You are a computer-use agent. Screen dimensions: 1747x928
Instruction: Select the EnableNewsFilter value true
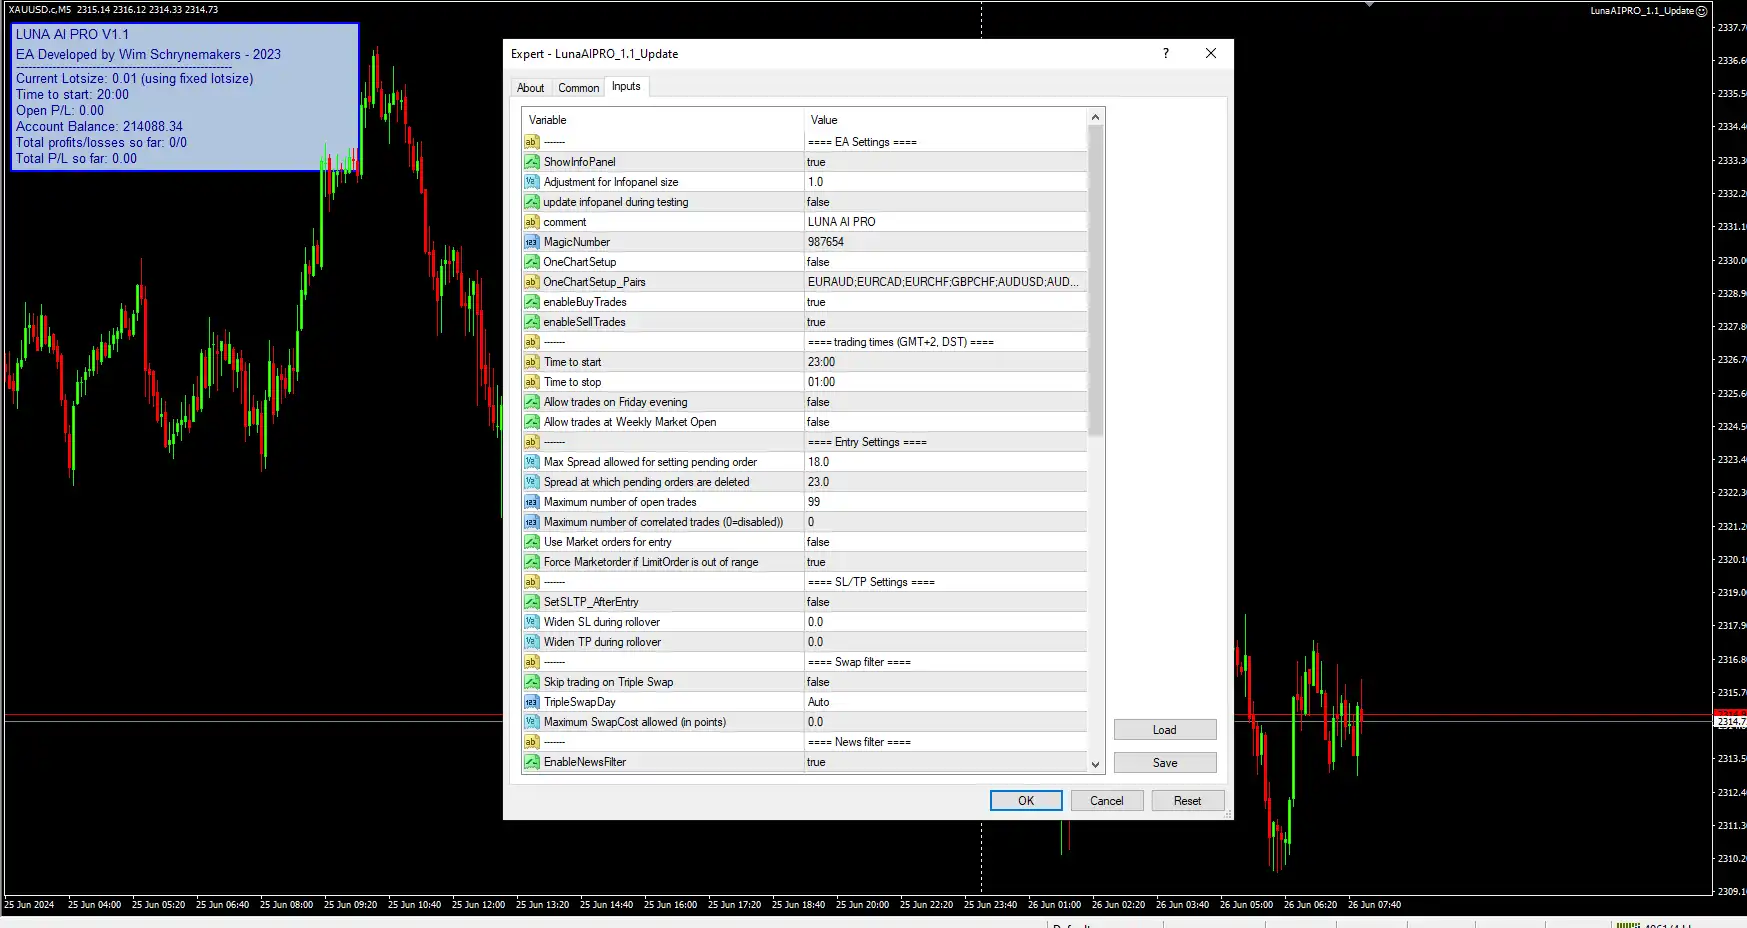click(x=945, y=762)
